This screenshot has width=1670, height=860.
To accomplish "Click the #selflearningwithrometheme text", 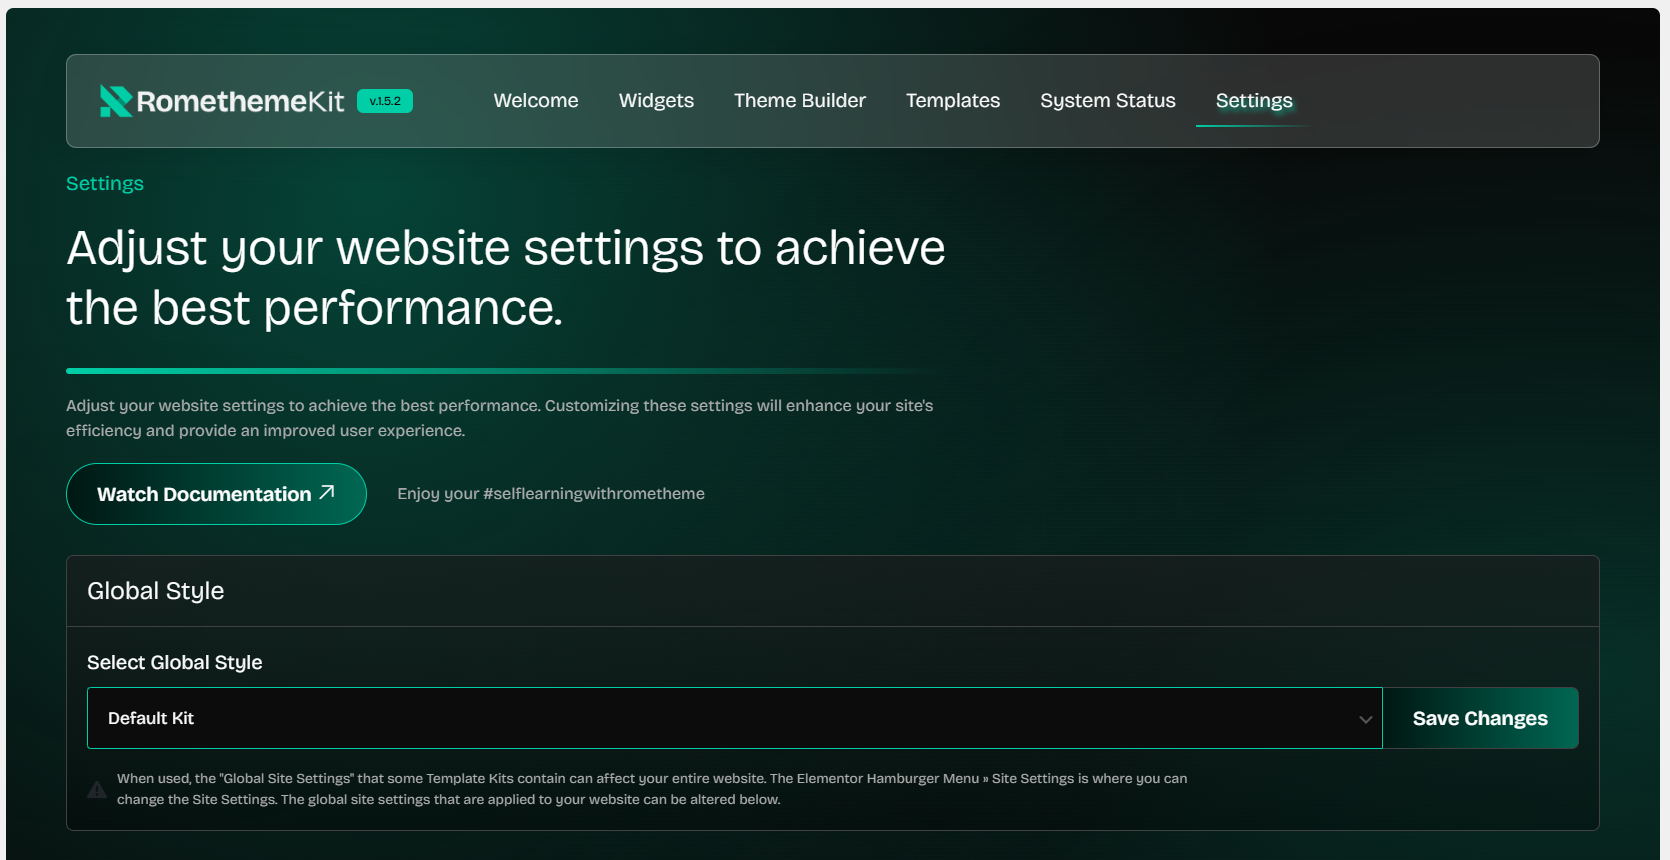I will (594, 494).
